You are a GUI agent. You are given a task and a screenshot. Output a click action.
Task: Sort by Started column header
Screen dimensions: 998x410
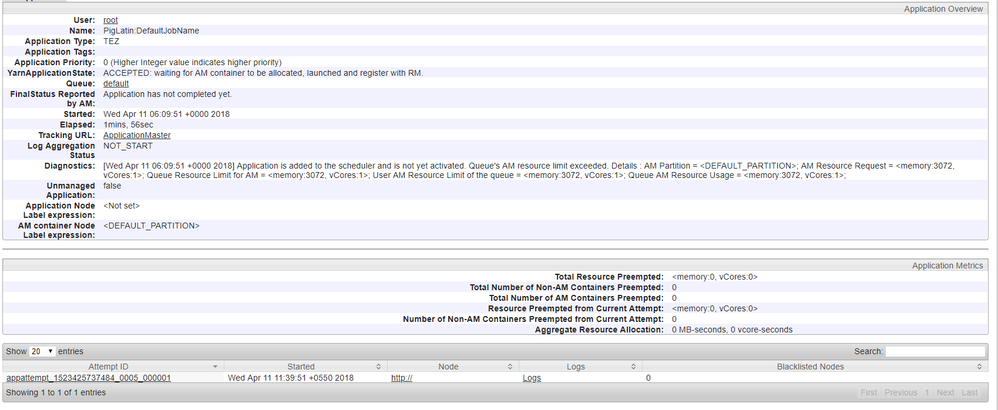305,367
